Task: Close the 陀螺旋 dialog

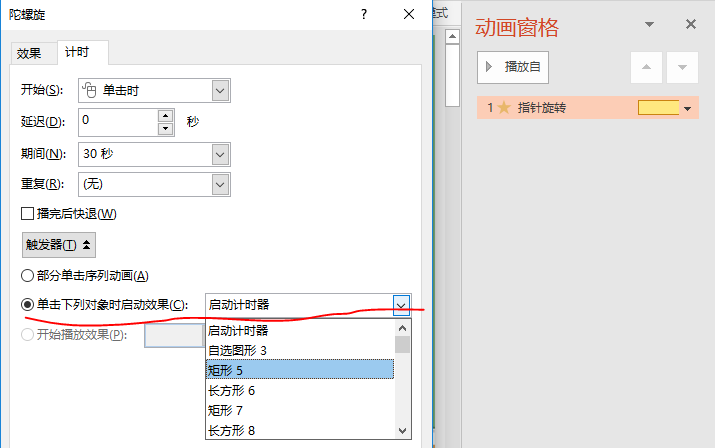Action: pyautogui.click(x=409, y=15)
